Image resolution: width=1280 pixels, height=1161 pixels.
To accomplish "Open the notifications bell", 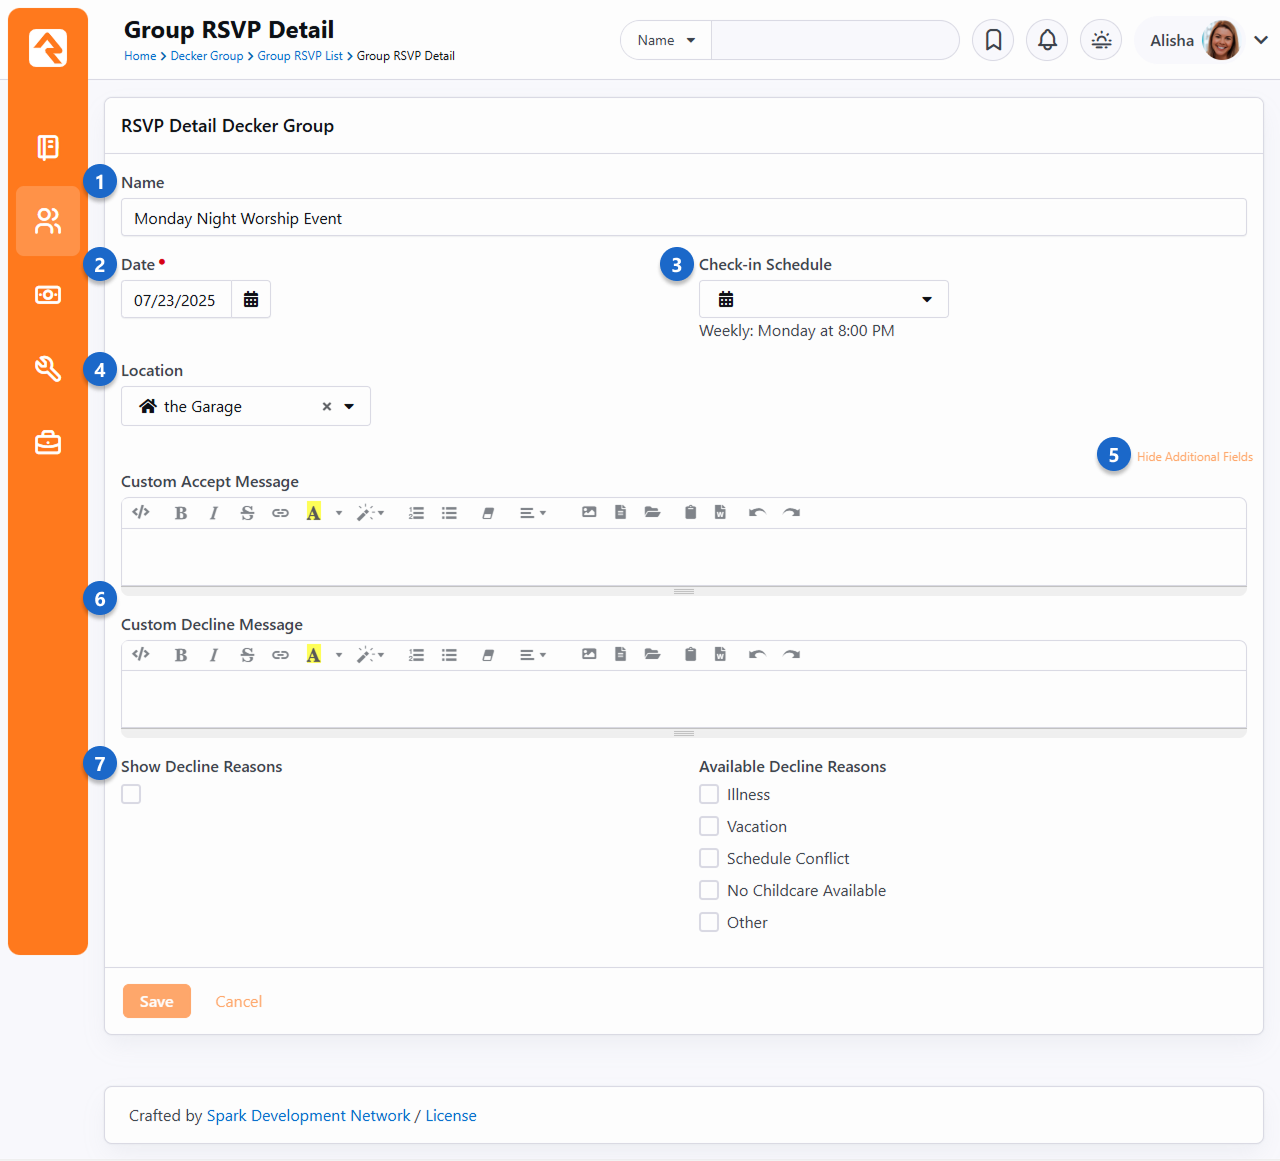I will 1047,40.
